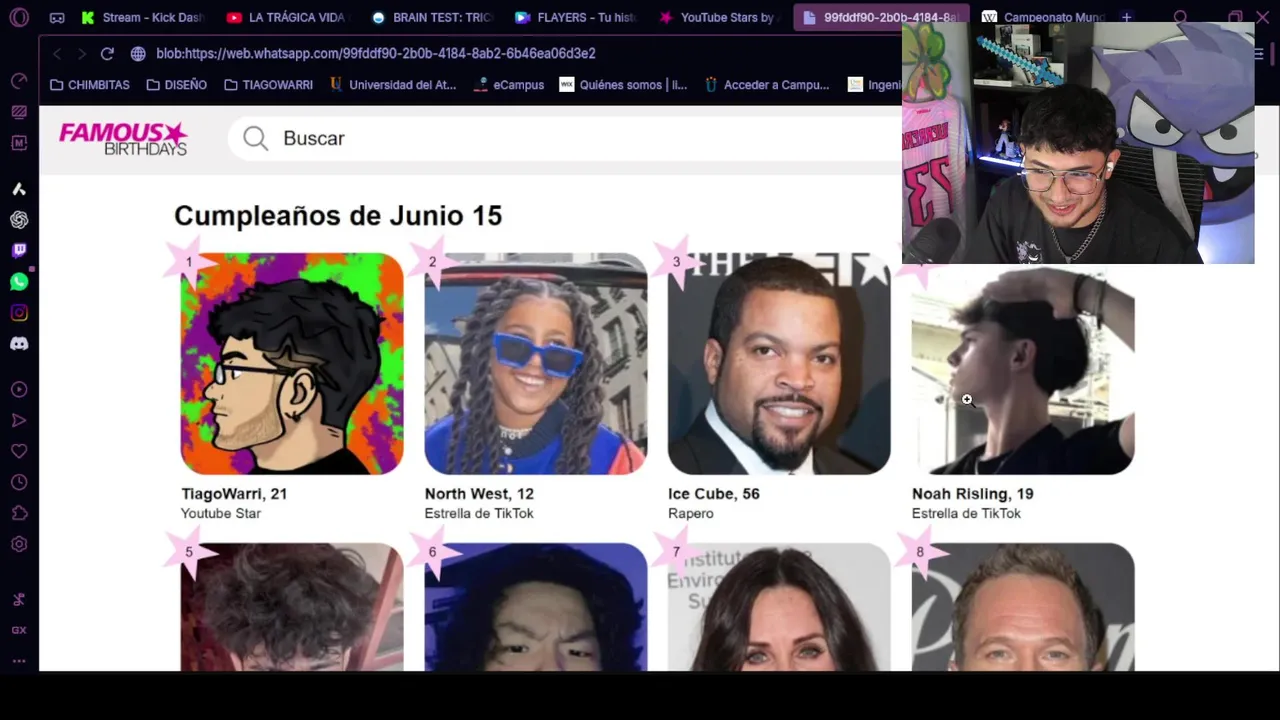Open Discord from the sidebar
This screenshot has width=1280, height=720.
[x=19, y=344]
